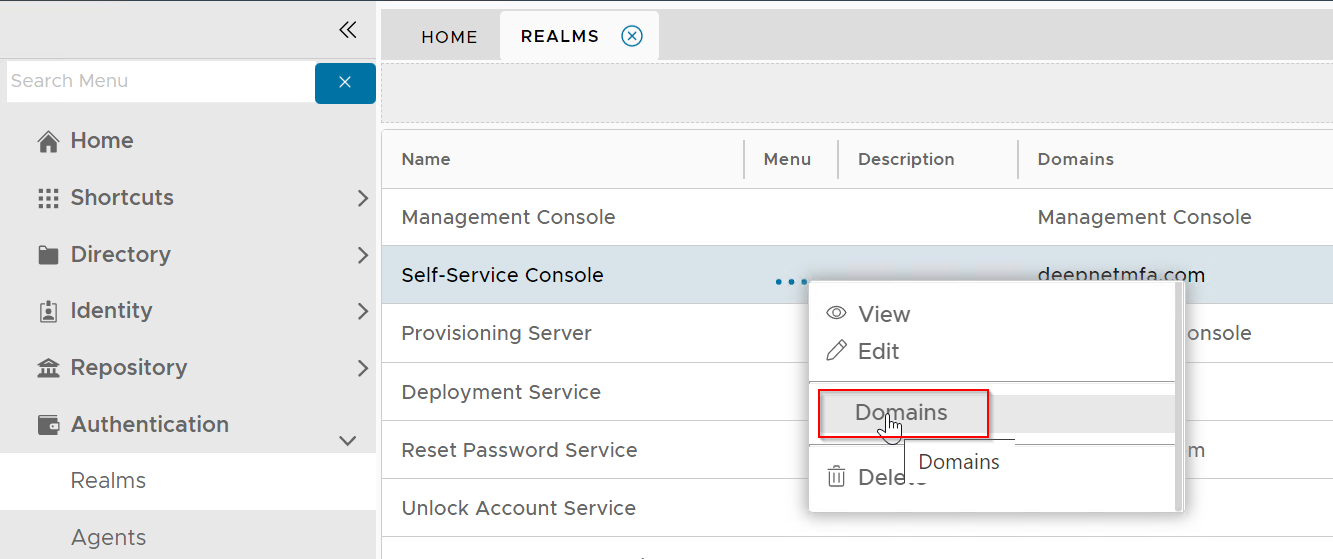1333x559 pixels.
Task: Click the Shortcuts grid icon
Action: coord(48,198)
